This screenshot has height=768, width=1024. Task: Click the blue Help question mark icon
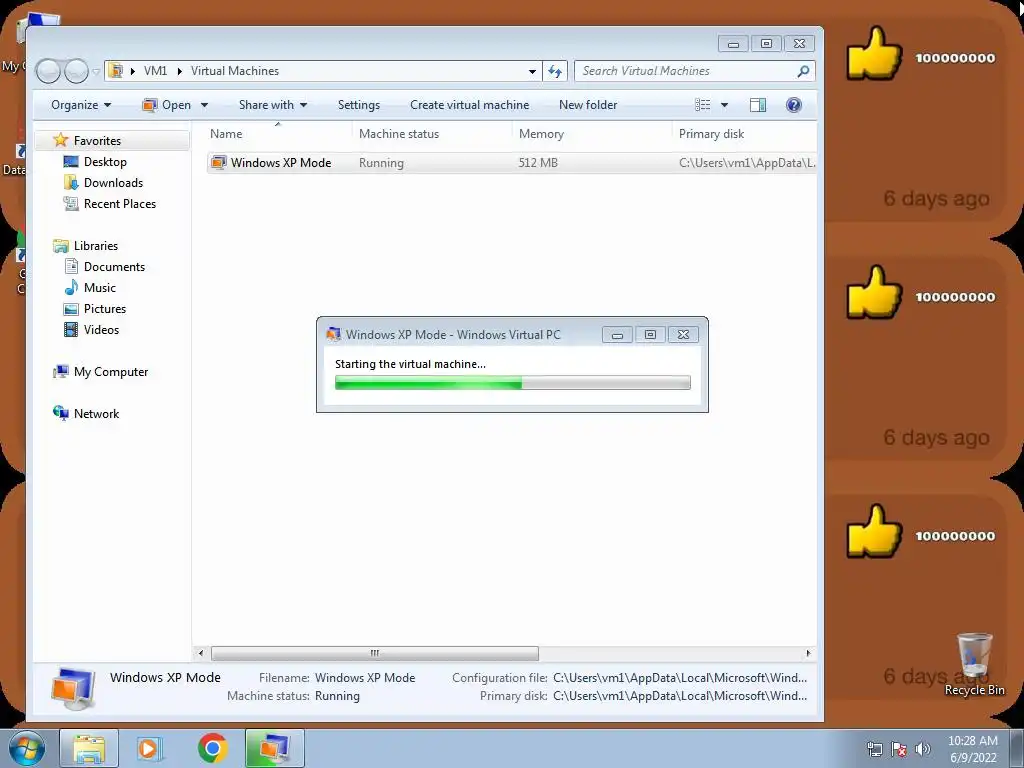click(x=793, y=105)
